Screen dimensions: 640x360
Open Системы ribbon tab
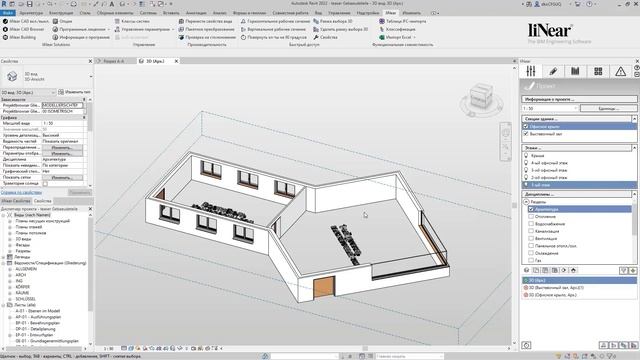pyautogui.click(x=148, y=13)
